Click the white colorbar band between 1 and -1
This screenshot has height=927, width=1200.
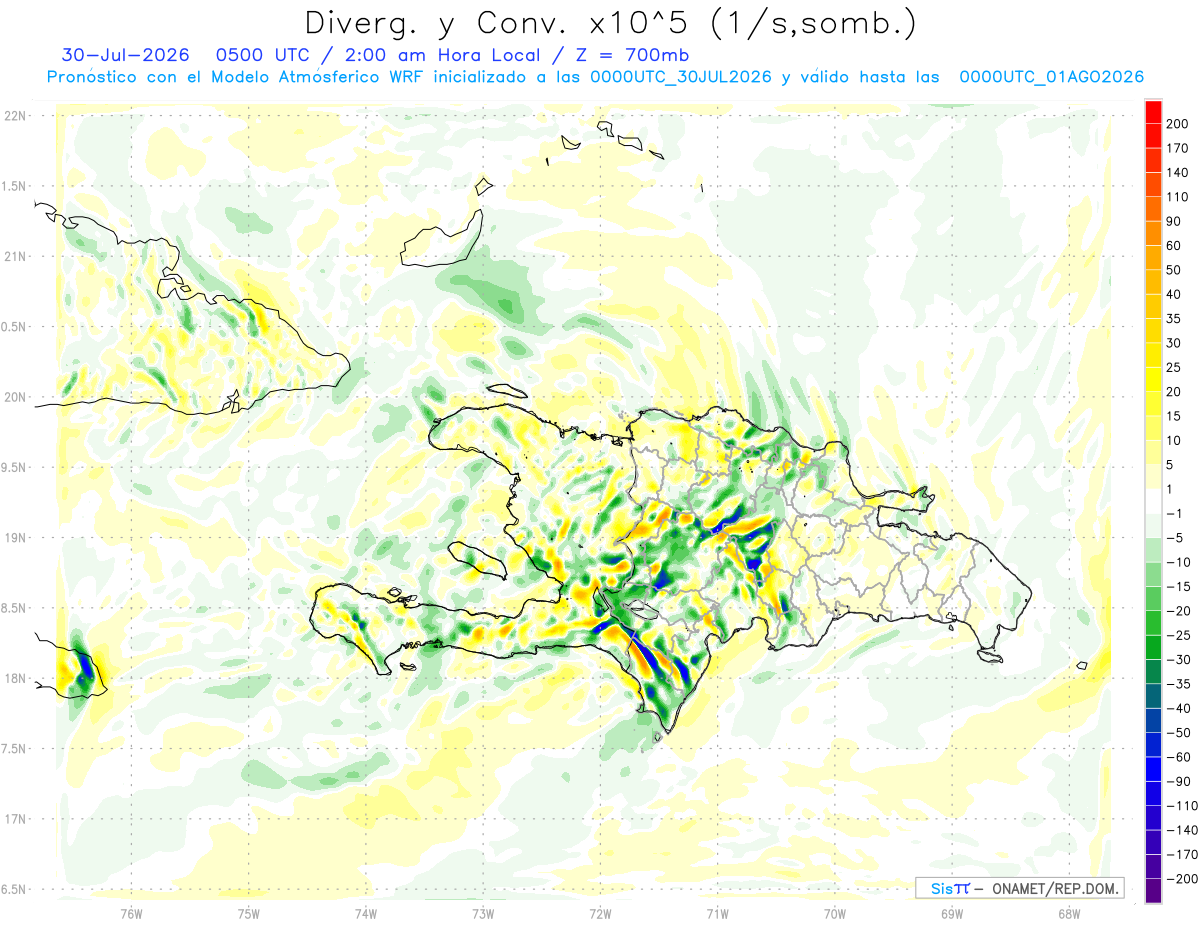click(1153, 502)
